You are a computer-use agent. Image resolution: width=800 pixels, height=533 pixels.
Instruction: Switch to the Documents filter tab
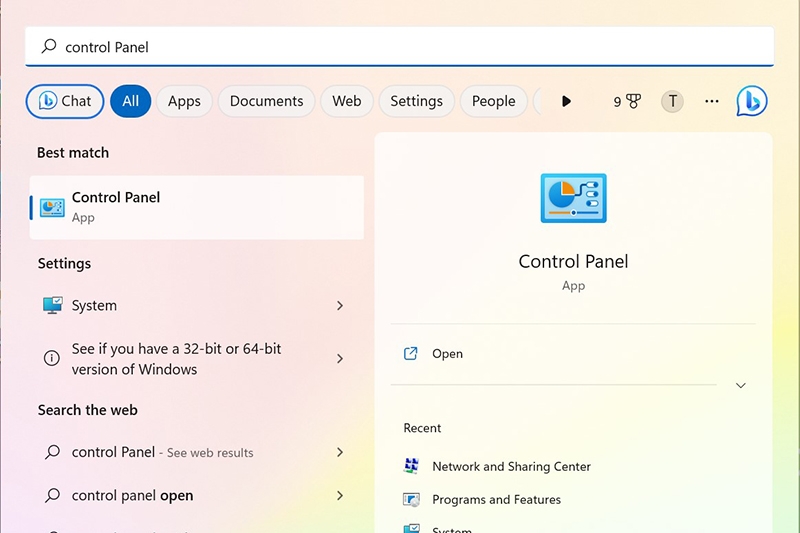pos(266,101)
